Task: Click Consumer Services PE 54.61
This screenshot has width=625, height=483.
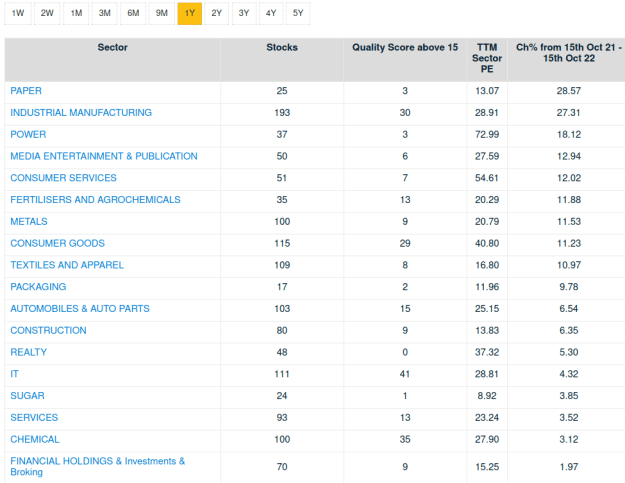Action: pyautogui.click(x=487, y=178)
